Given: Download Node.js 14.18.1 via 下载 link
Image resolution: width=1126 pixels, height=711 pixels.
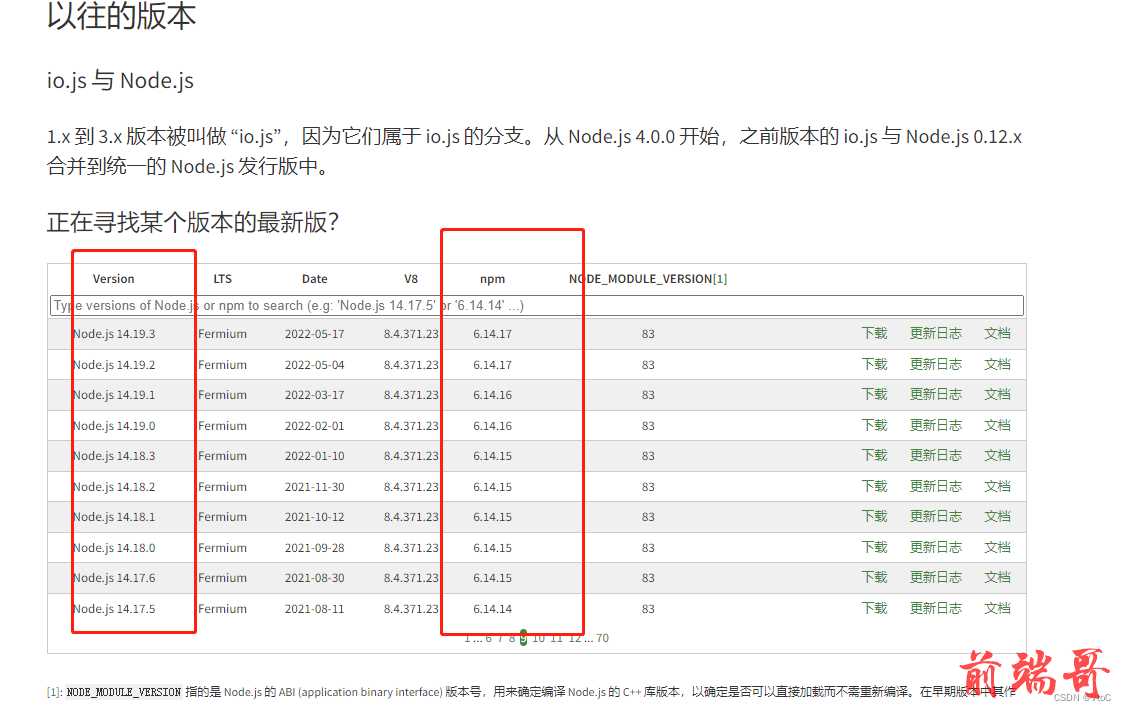Looking at the screenshot, I should coord(875,516).
